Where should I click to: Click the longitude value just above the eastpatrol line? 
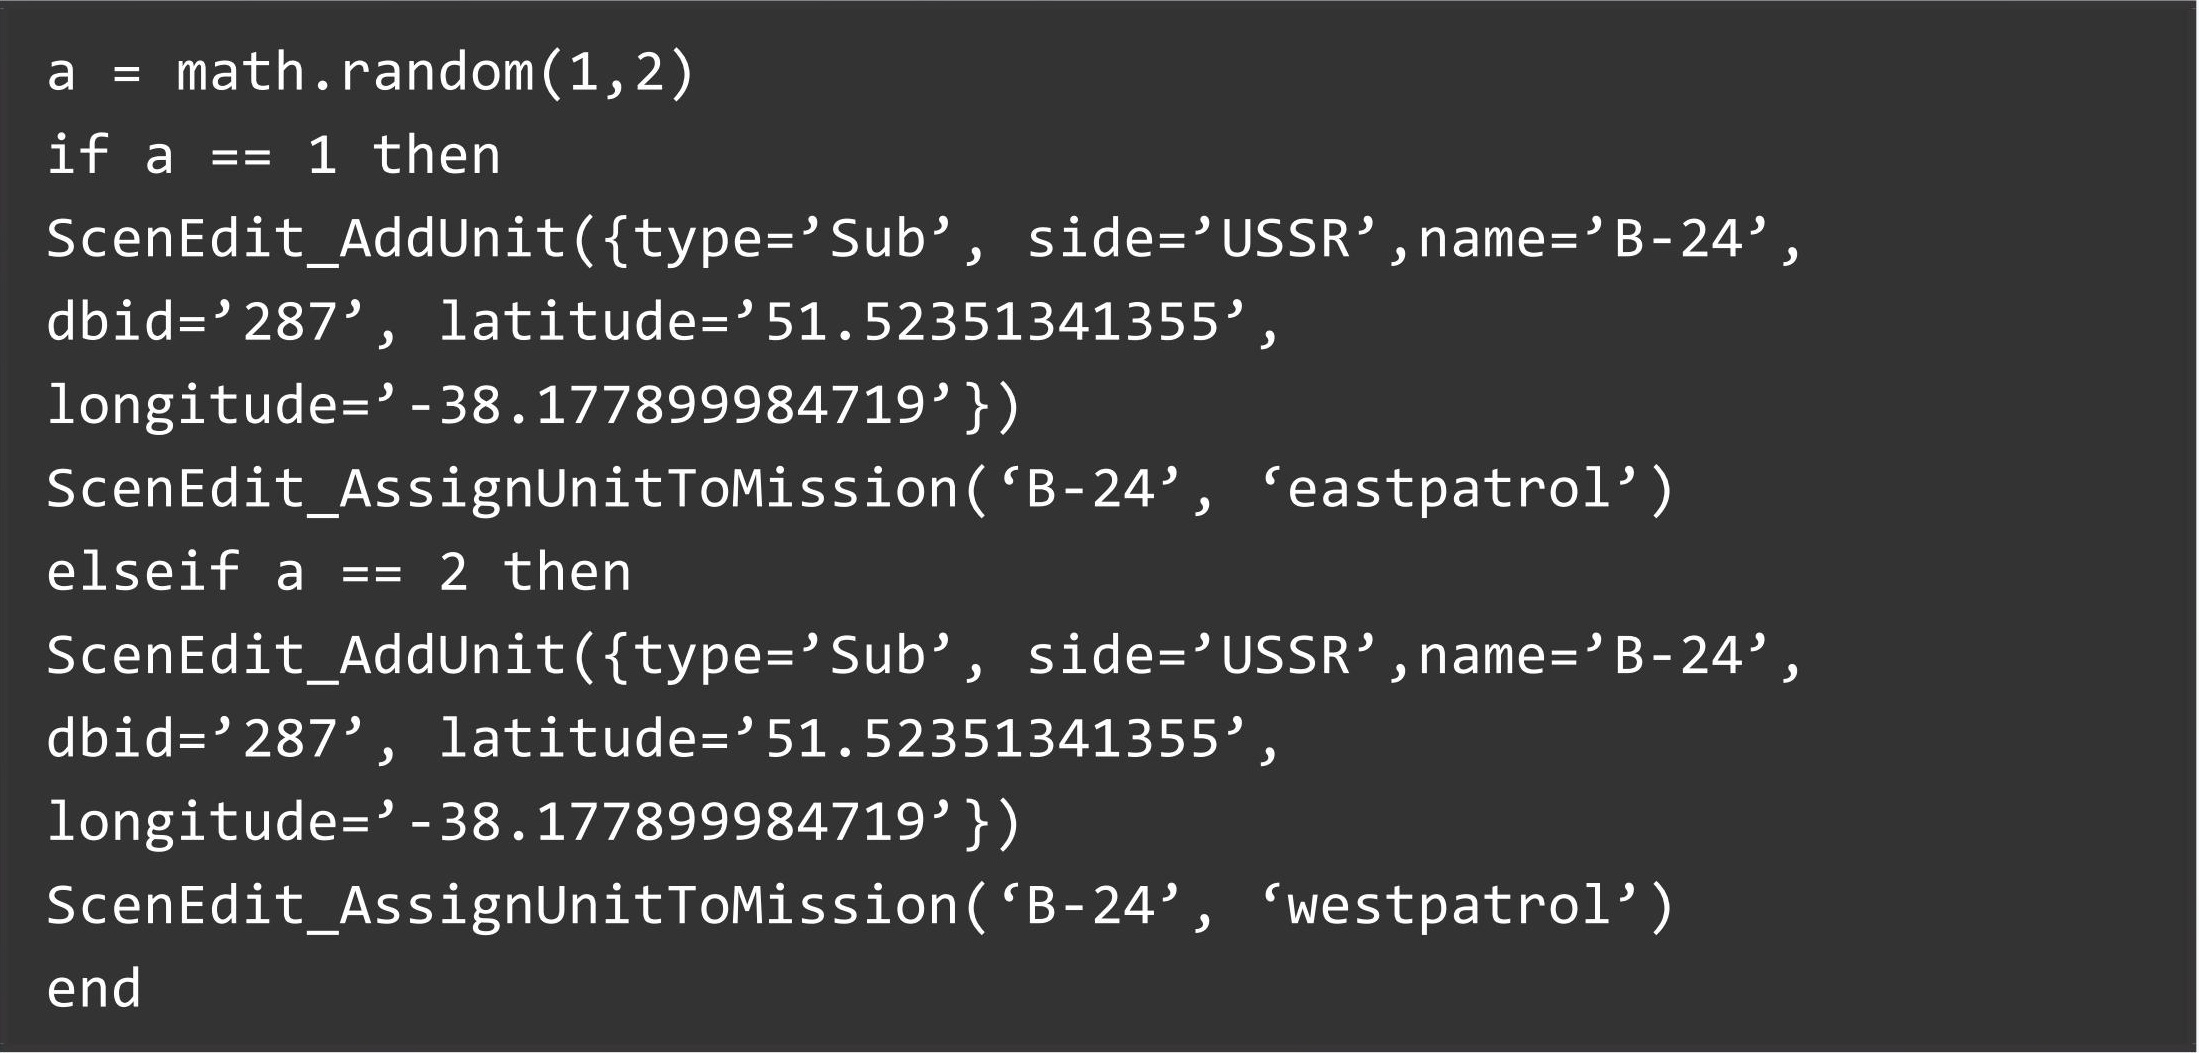665,406
